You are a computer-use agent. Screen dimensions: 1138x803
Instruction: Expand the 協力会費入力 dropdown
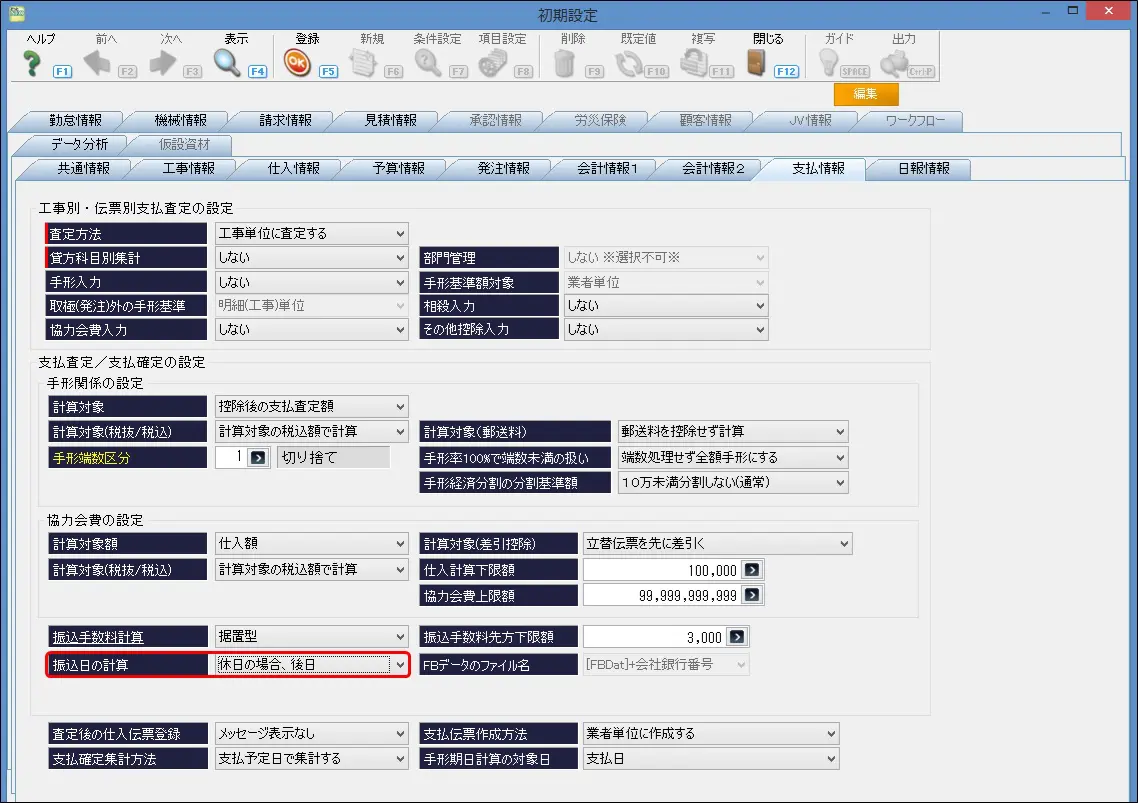tap(400, 330)
